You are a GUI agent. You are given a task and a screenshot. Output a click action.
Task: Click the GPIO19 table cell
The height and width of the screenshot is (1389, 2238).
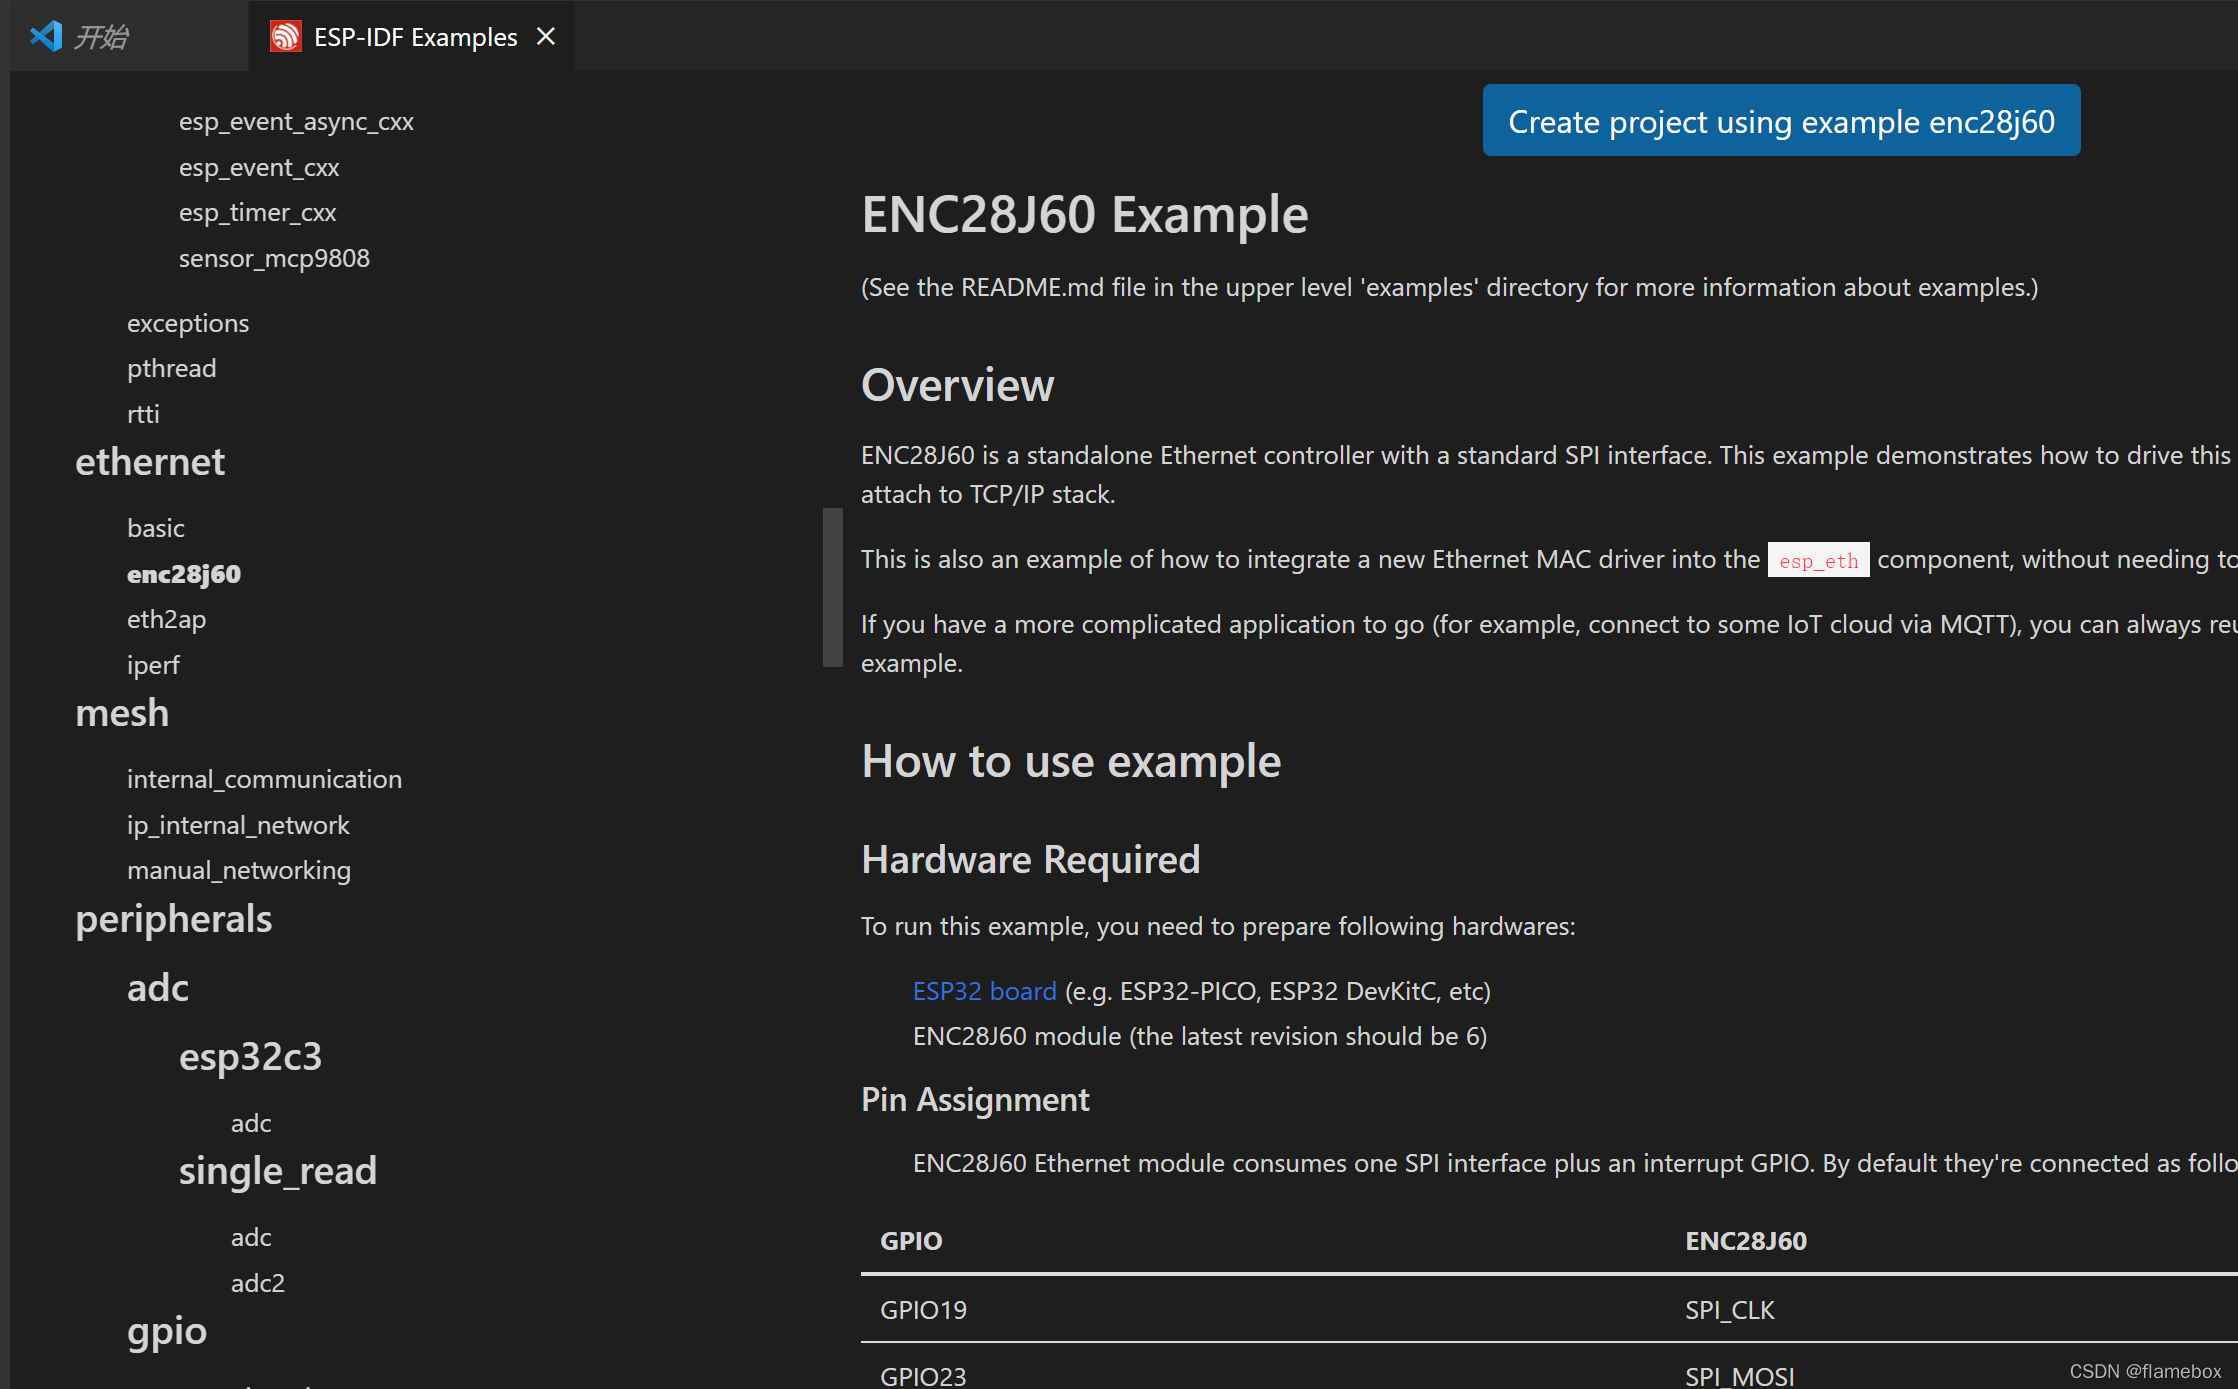click(923, 1310)
